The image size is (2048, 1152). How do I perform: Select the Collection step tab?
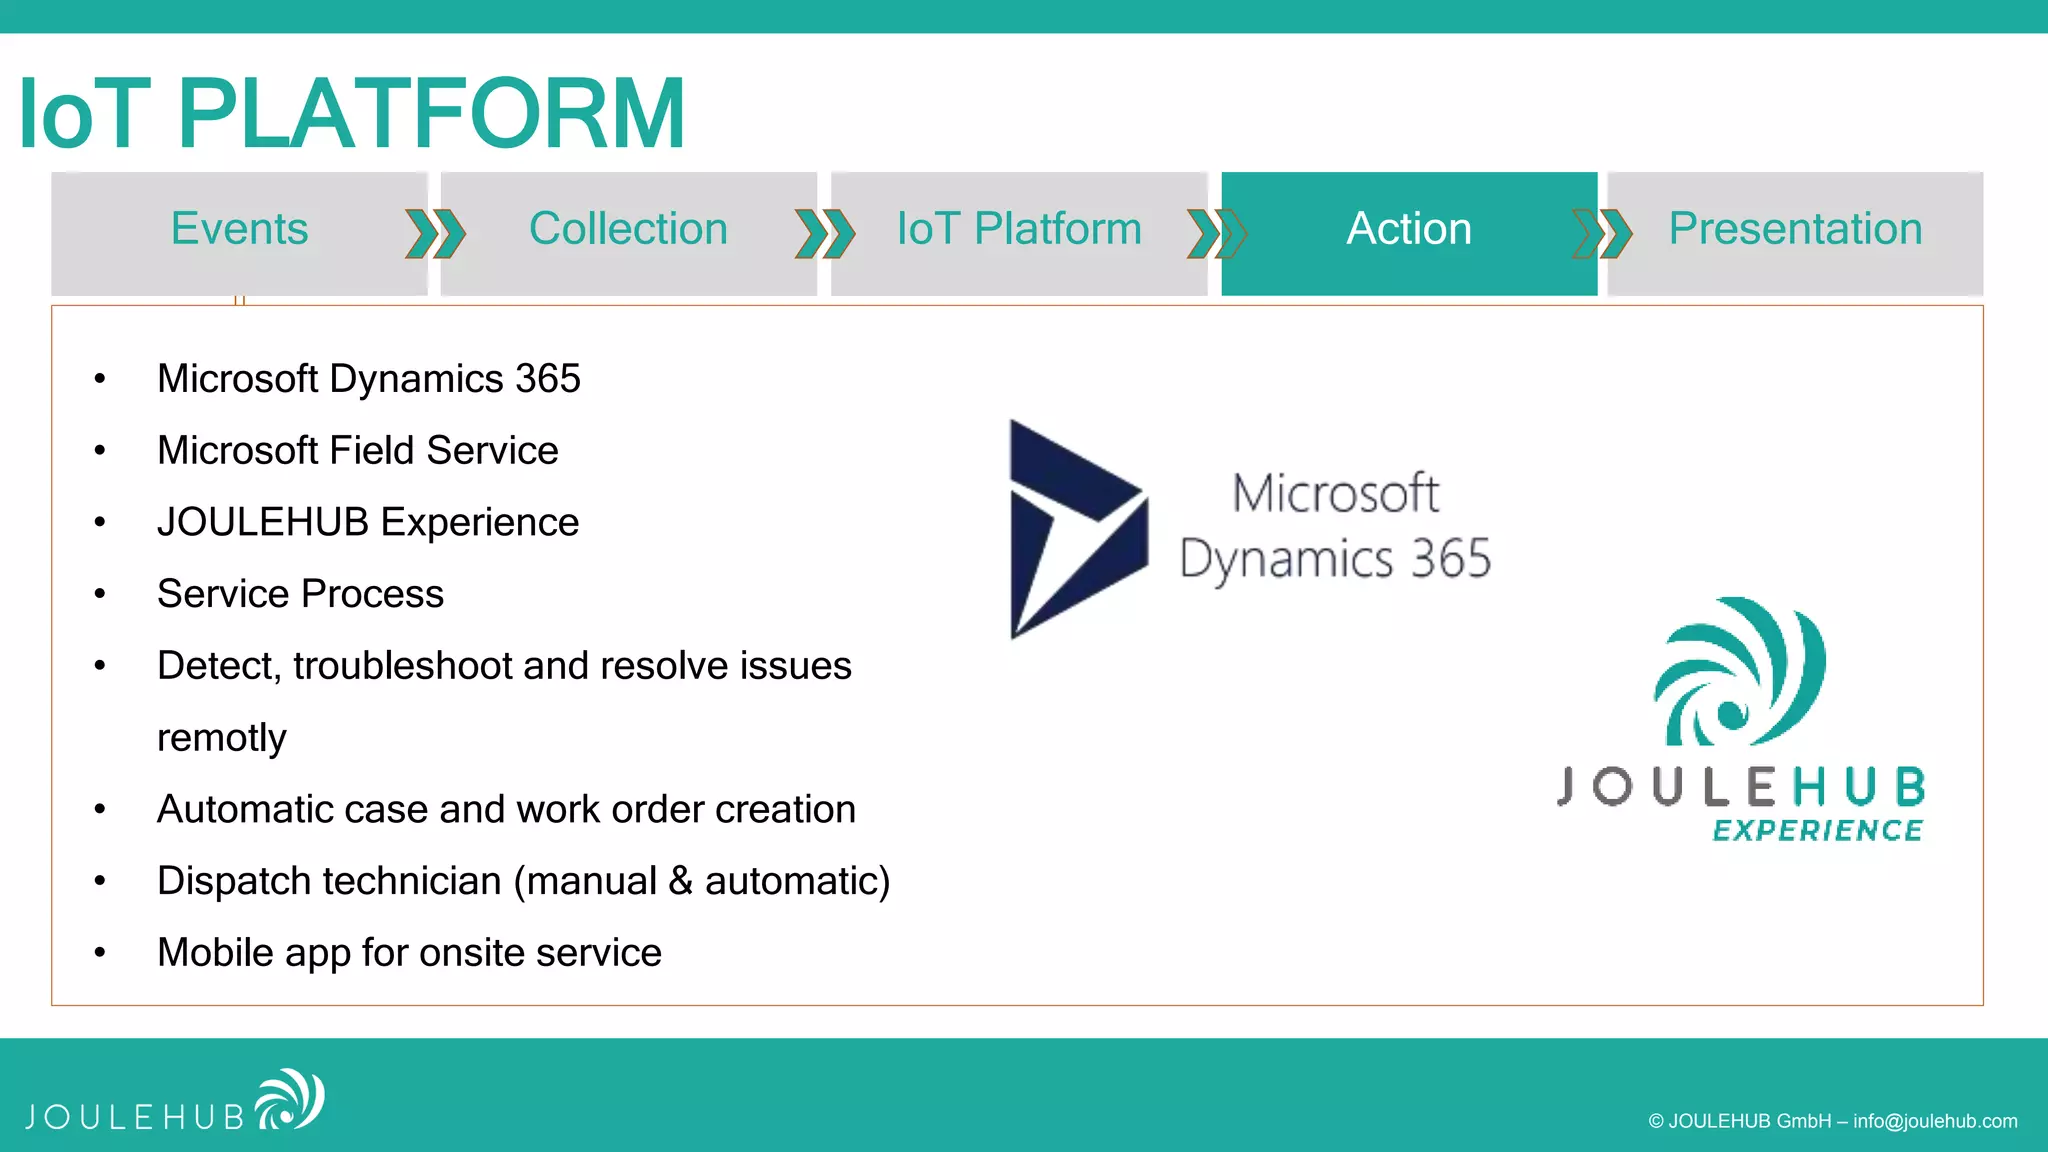(x=628, y=229)
